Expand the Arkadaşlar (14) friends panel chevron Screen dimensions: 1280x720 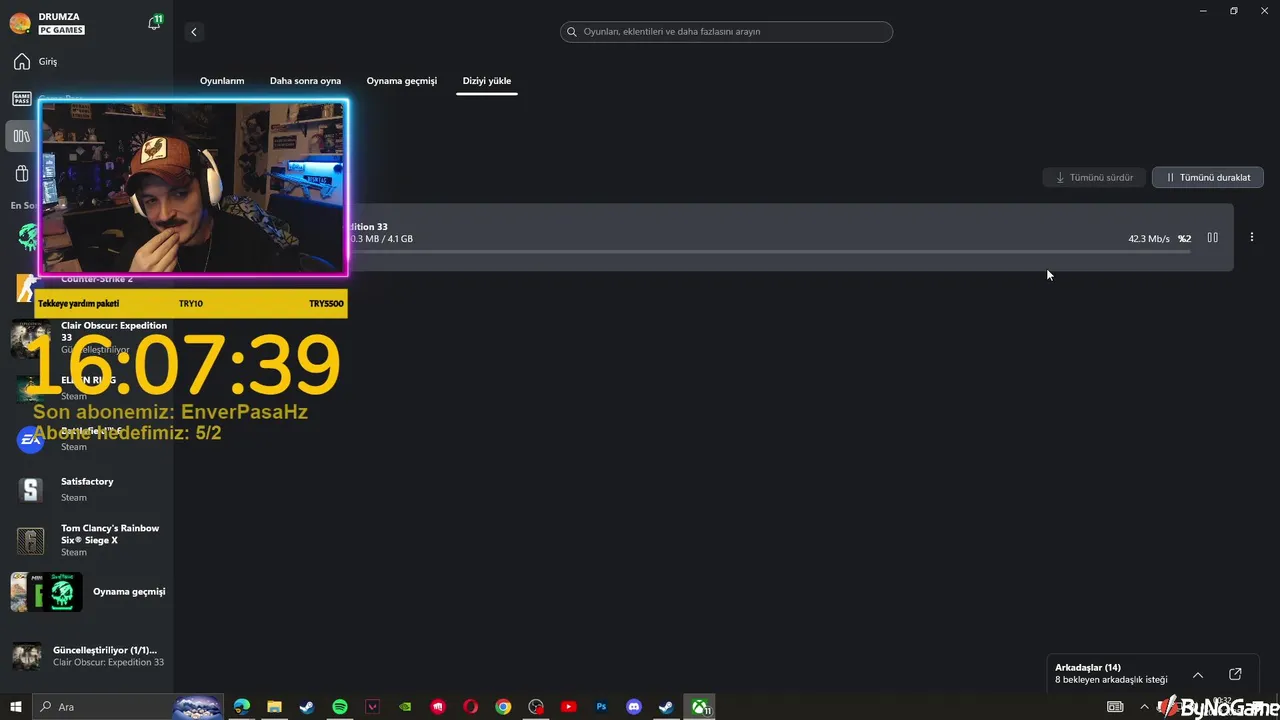tap(1198, 675)
